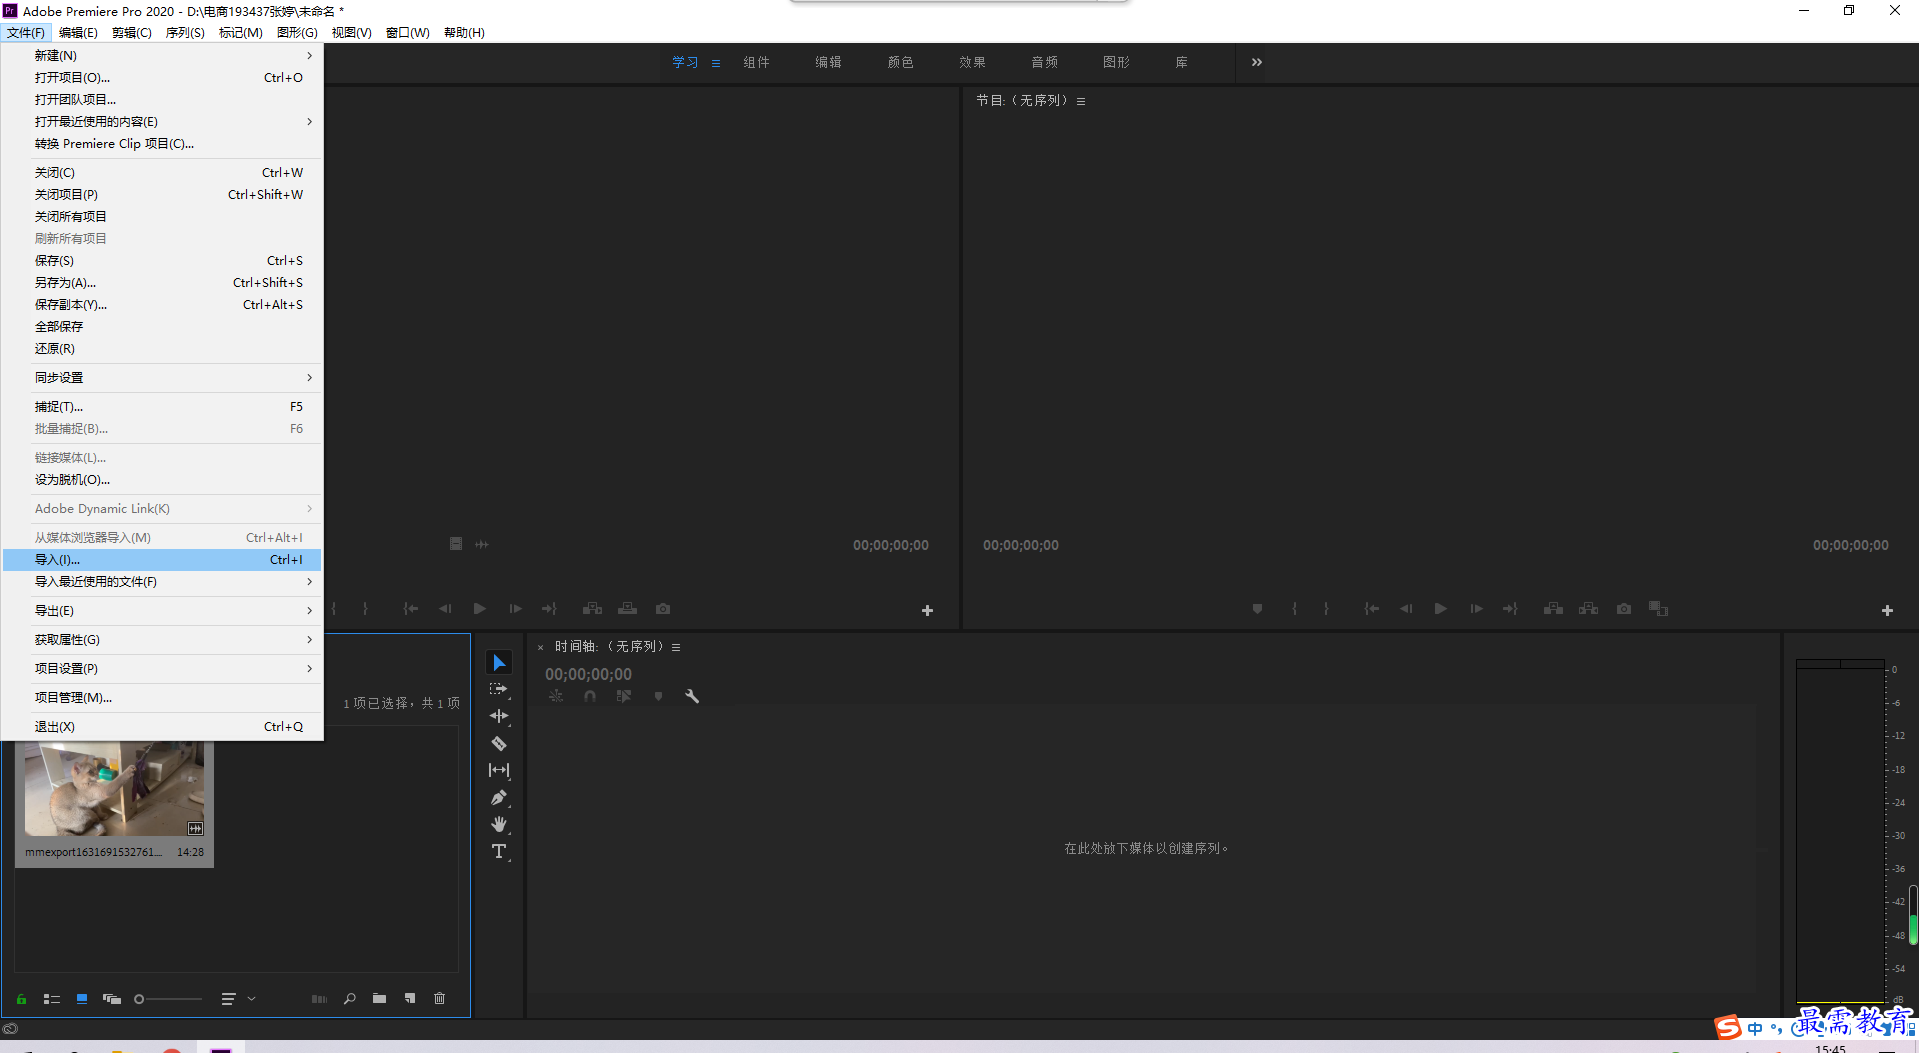The image size is (1919, 1053).
Task: Expand 项目设置(P) submenu
Action: (x=162, y=668)
